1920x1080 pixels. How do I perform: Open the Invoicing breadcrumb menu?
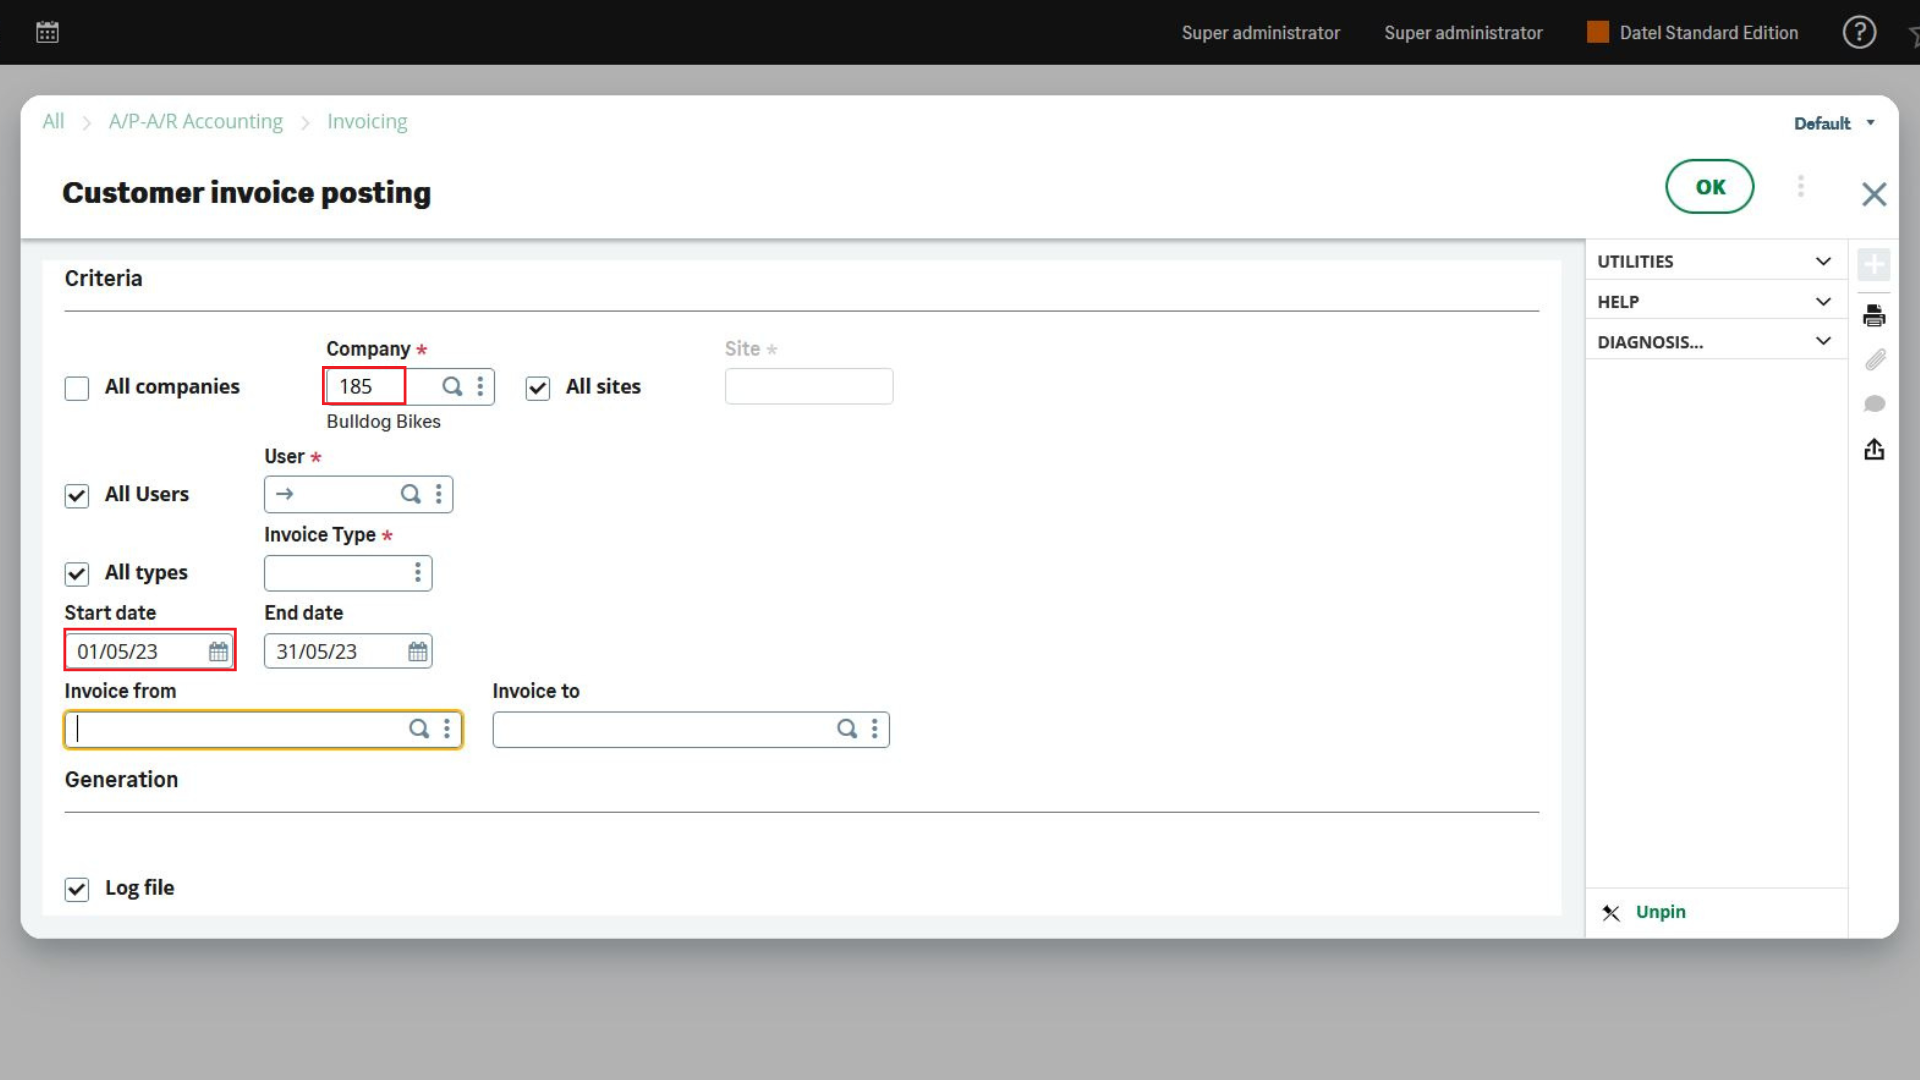click(367, 121)
